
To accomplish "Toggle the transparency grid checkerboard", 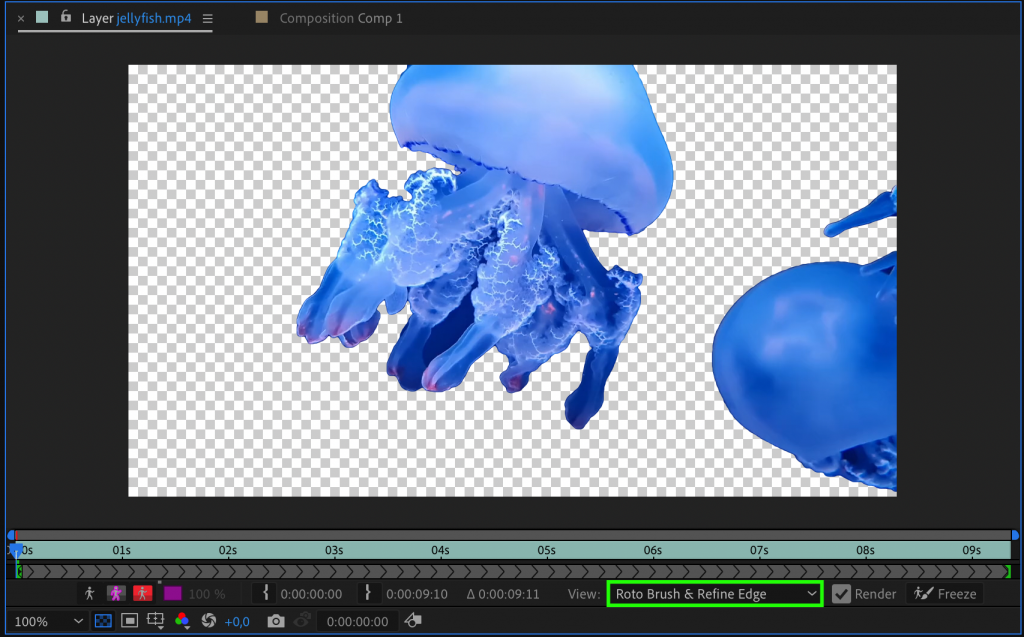I will pos(102,620).
